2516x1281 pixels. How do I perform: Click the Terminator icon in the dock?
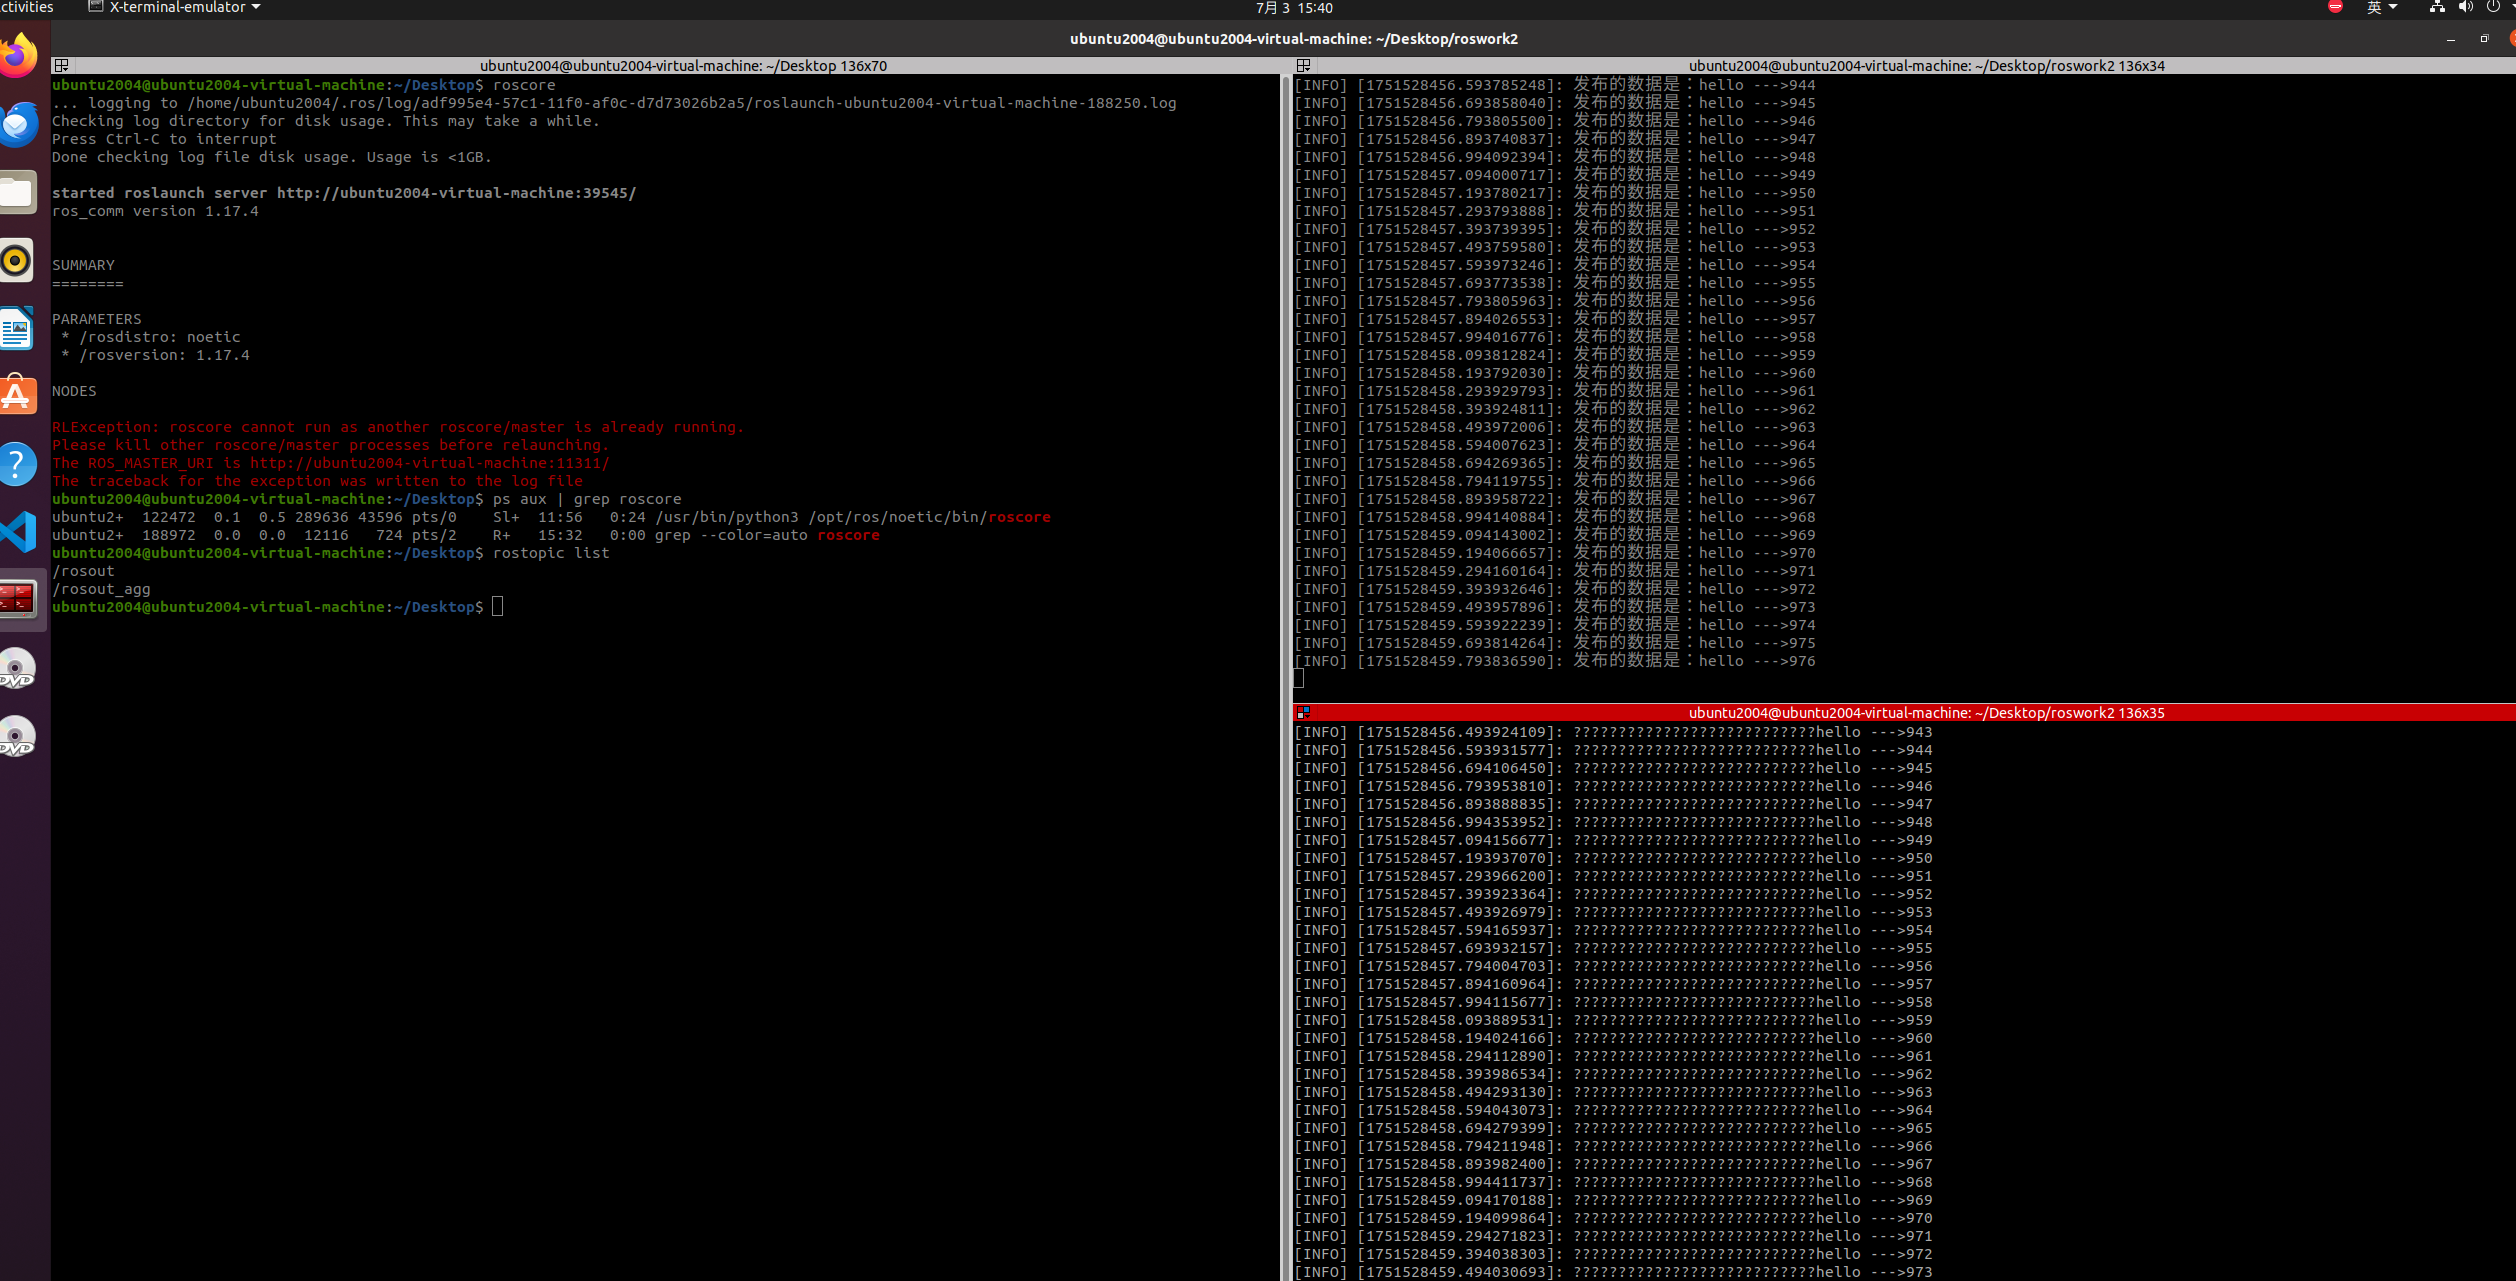pos(18,600)
